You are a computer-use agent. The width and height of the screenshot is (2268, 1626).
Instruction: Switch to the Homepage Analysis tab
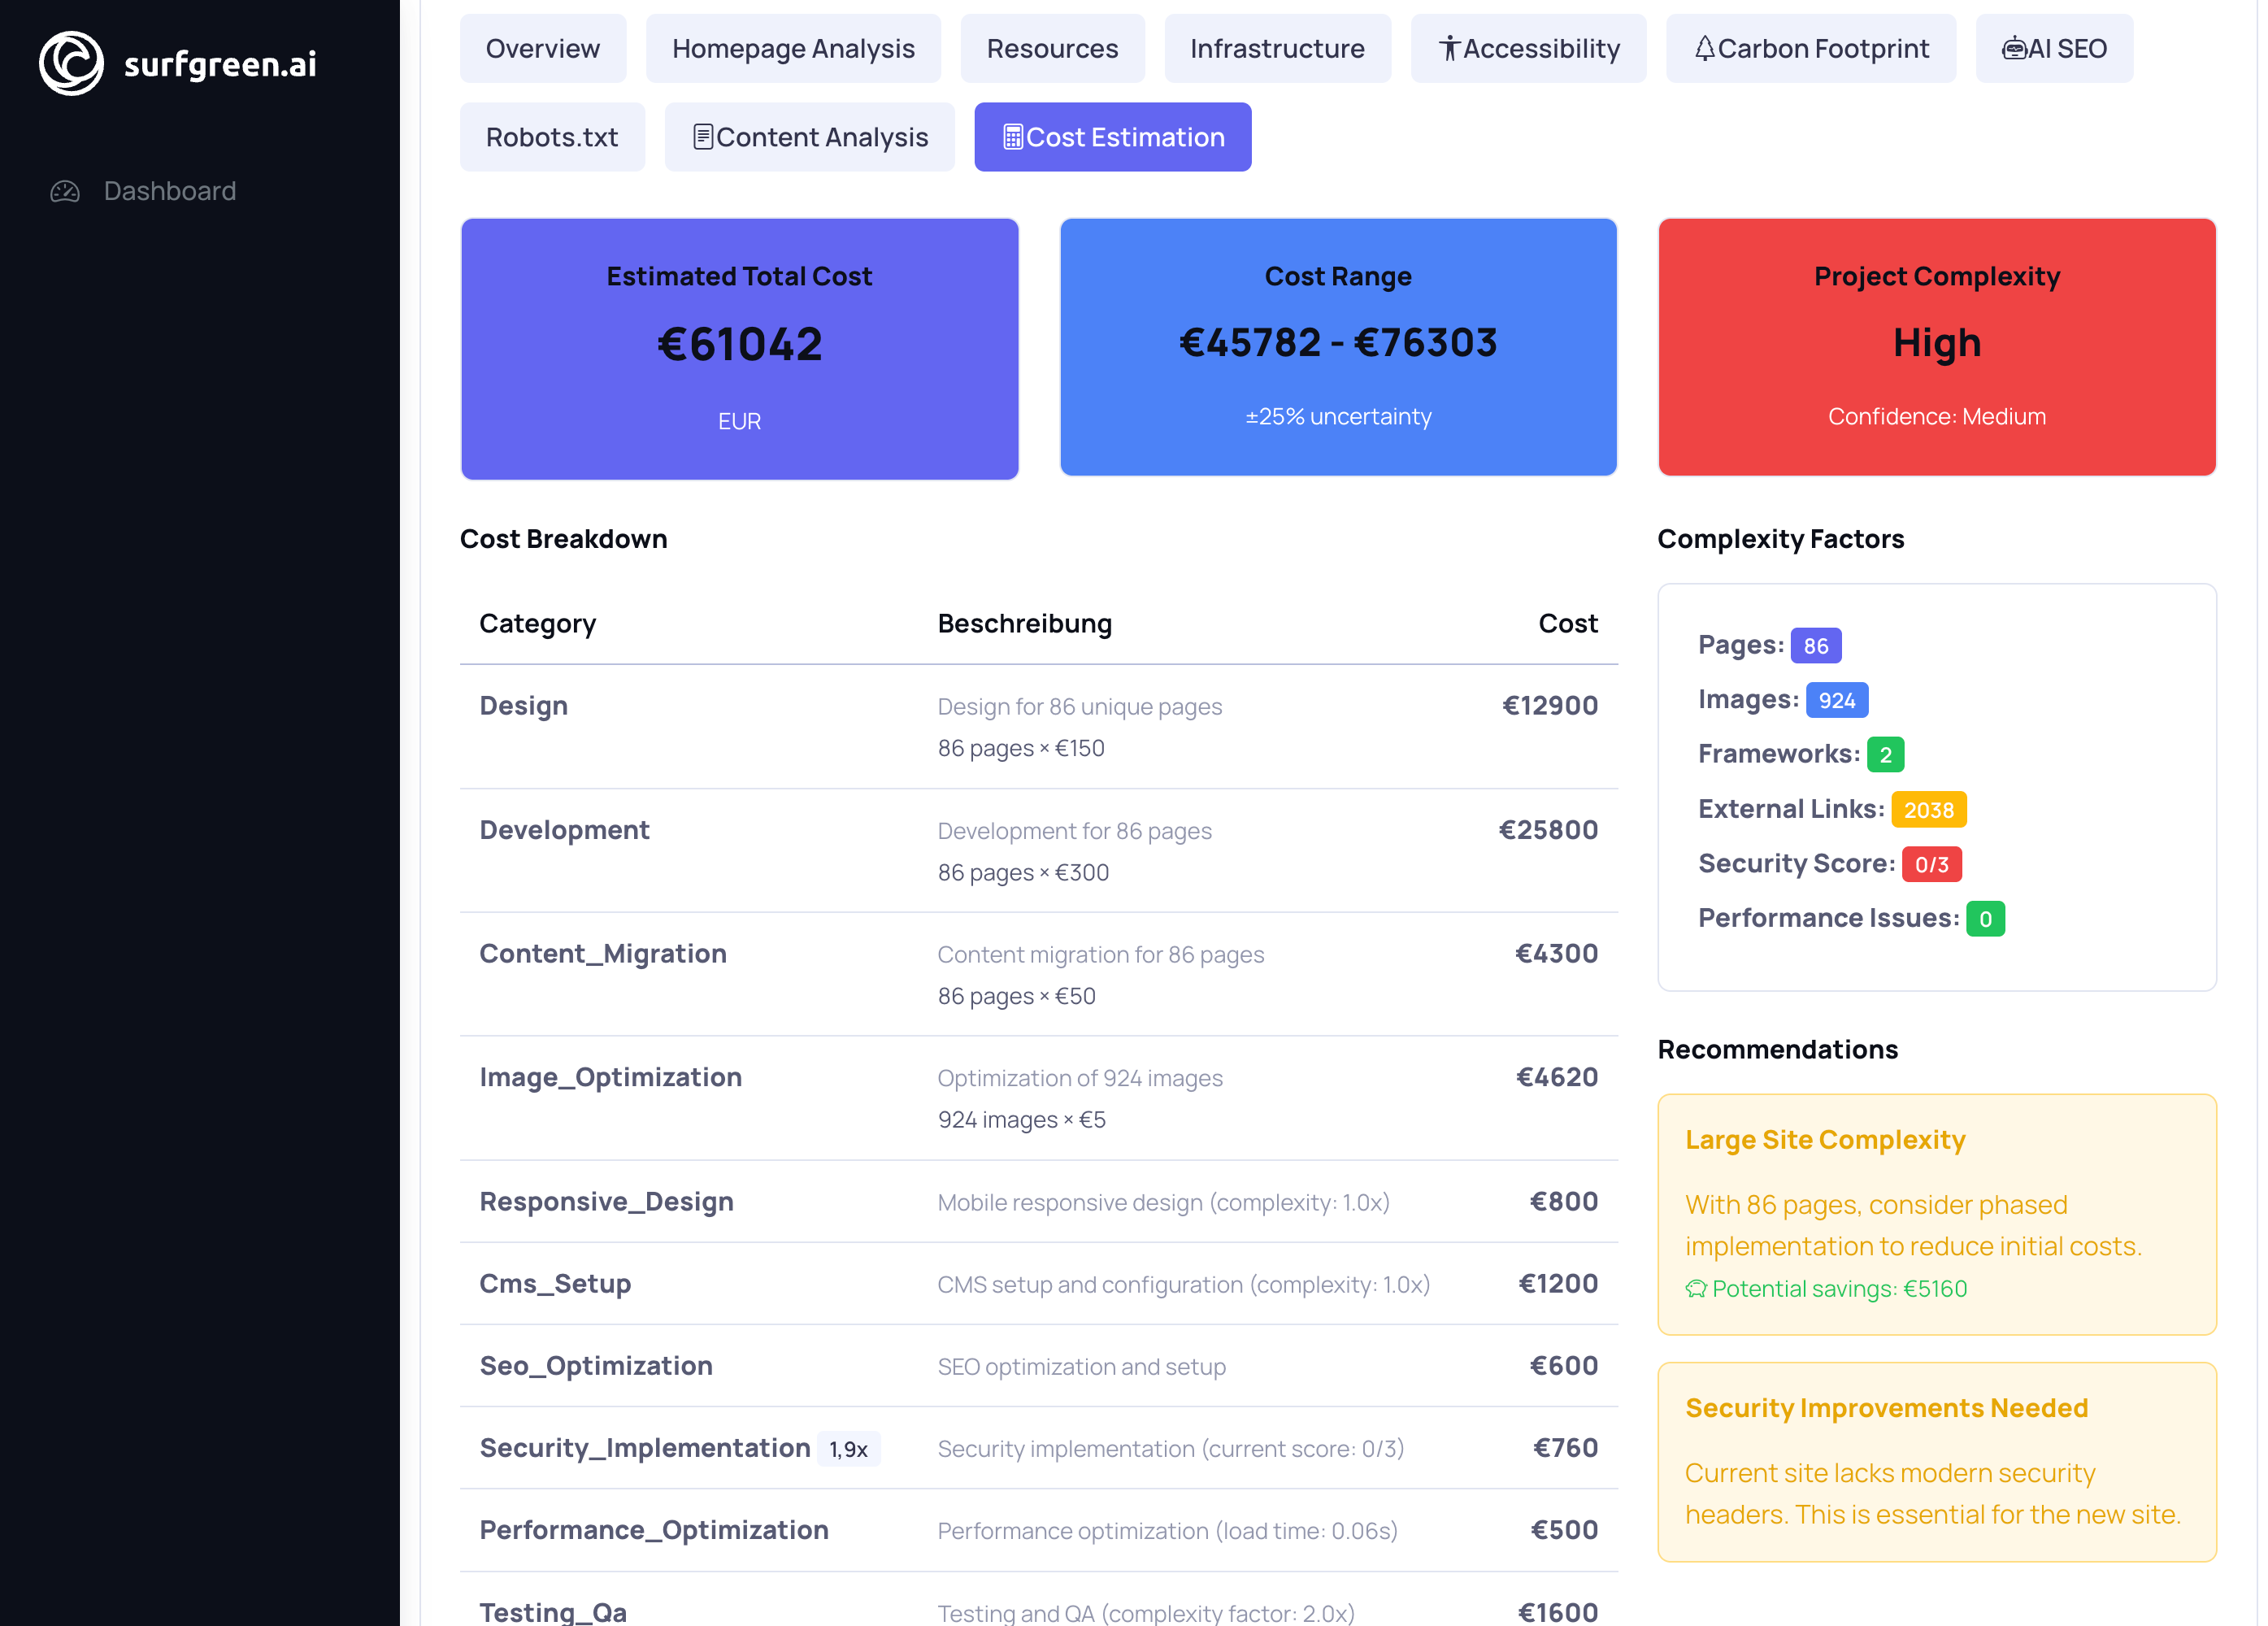click(793, 48)
